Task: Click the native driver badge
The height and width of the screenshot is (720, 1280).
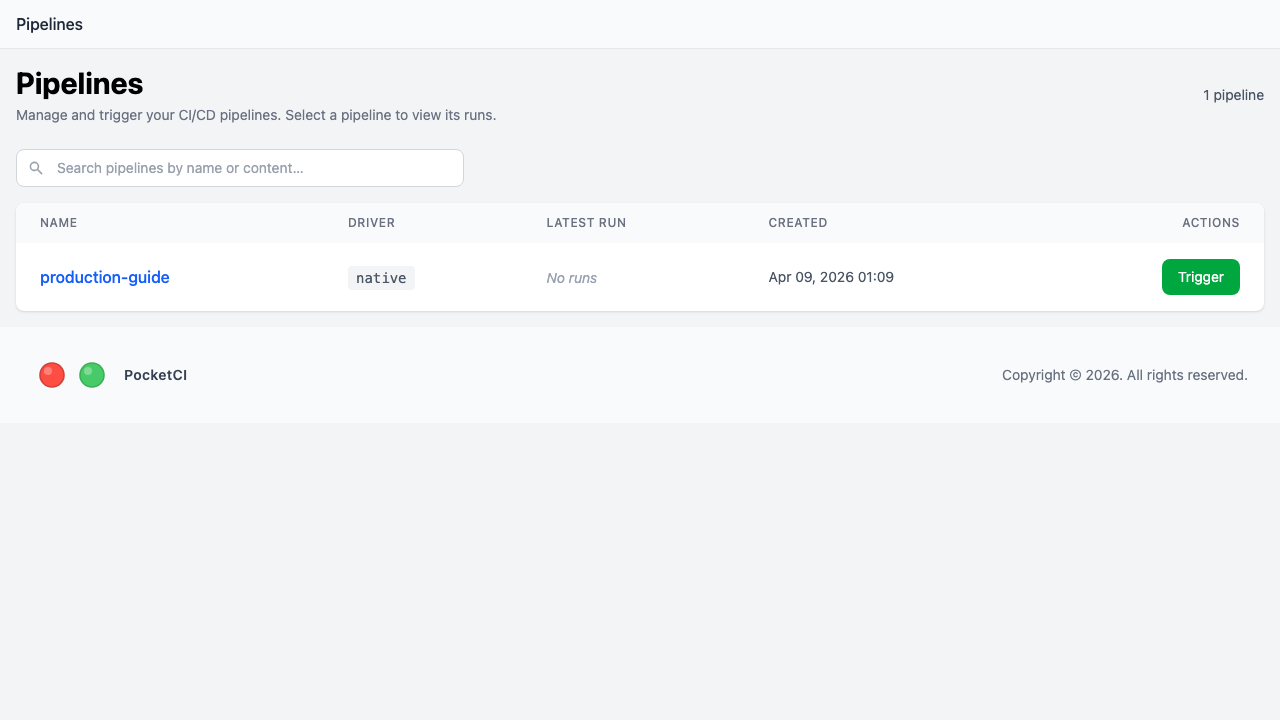Action: click(x=381, y=278)
